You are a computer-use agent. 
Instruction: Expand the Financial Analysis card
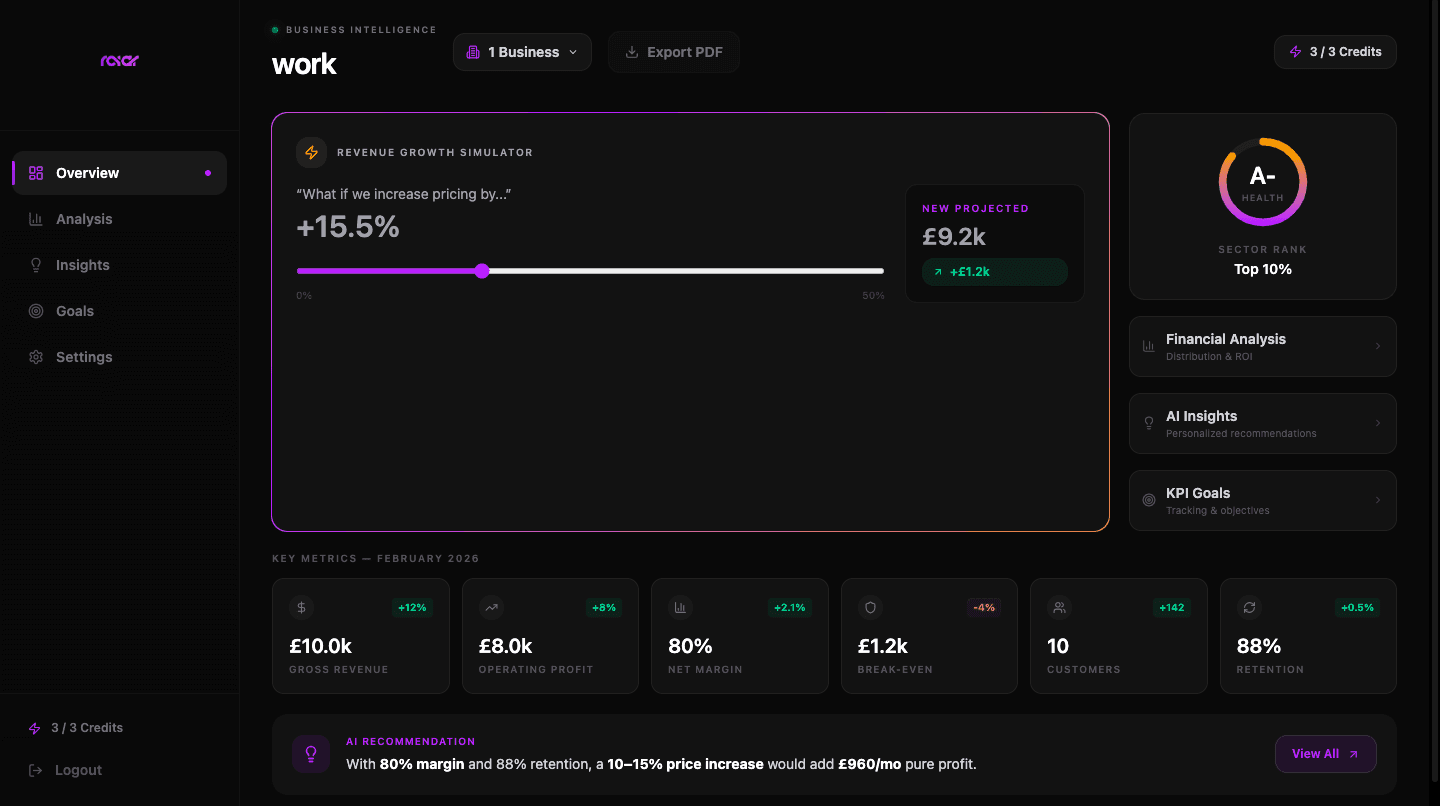click(1262, 346)
